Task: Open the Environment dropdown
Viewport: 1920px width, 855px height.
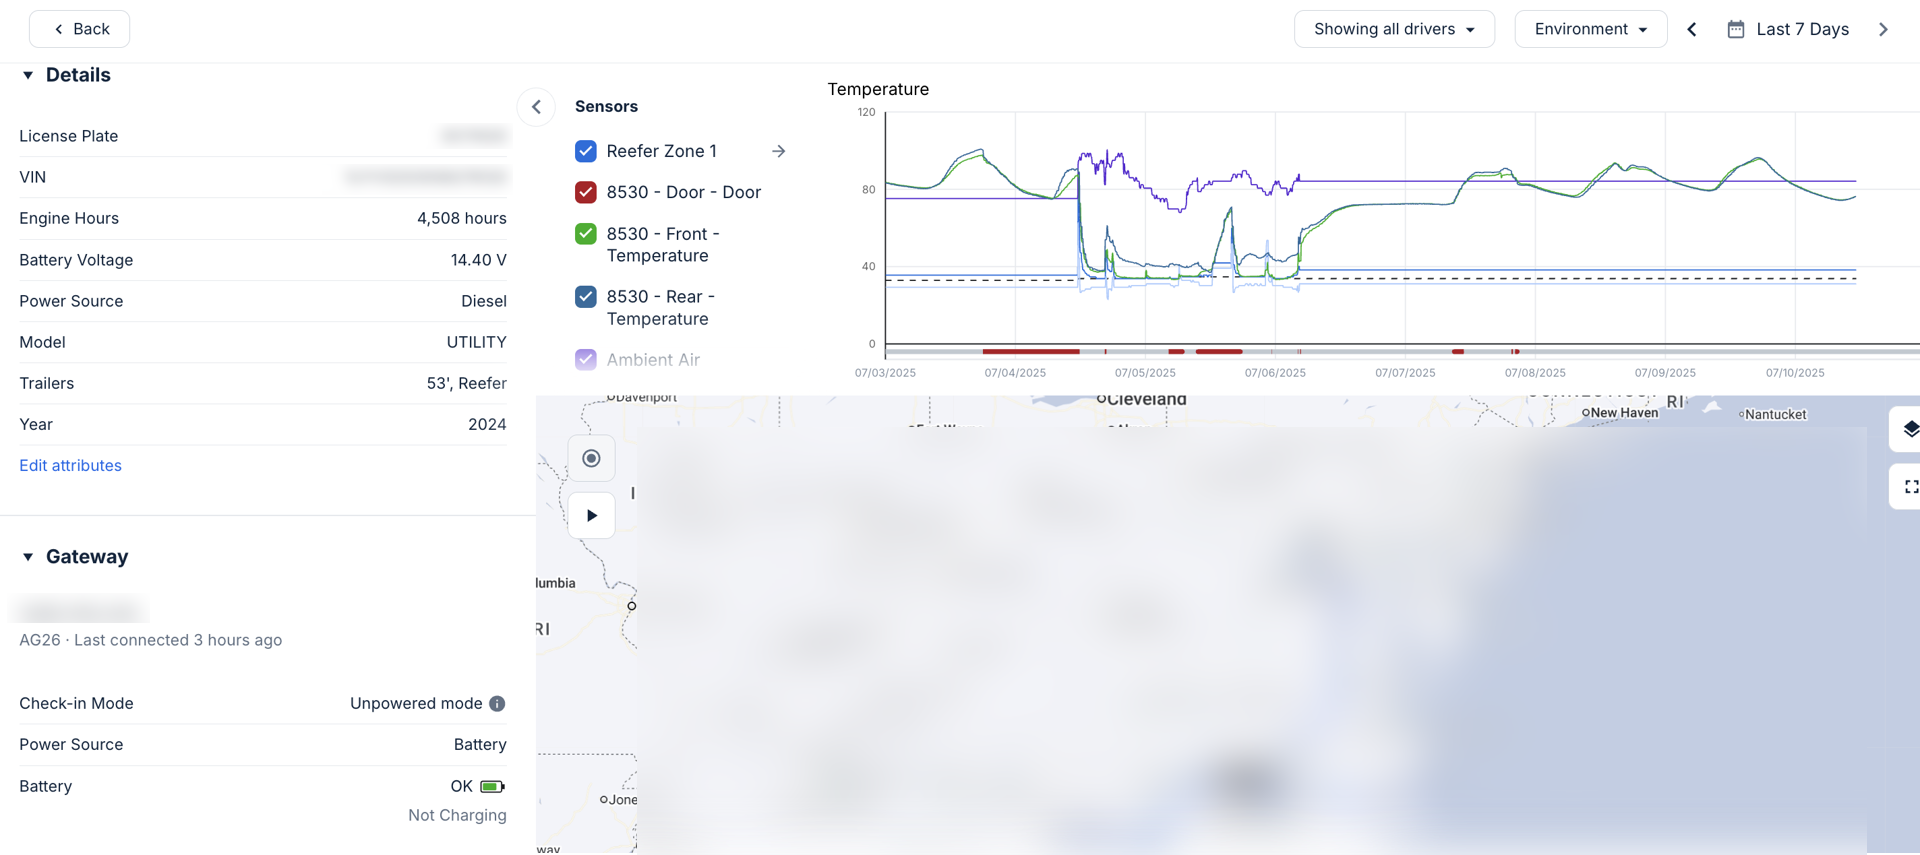Action: pyautogui.click(x=1590, y=29)
